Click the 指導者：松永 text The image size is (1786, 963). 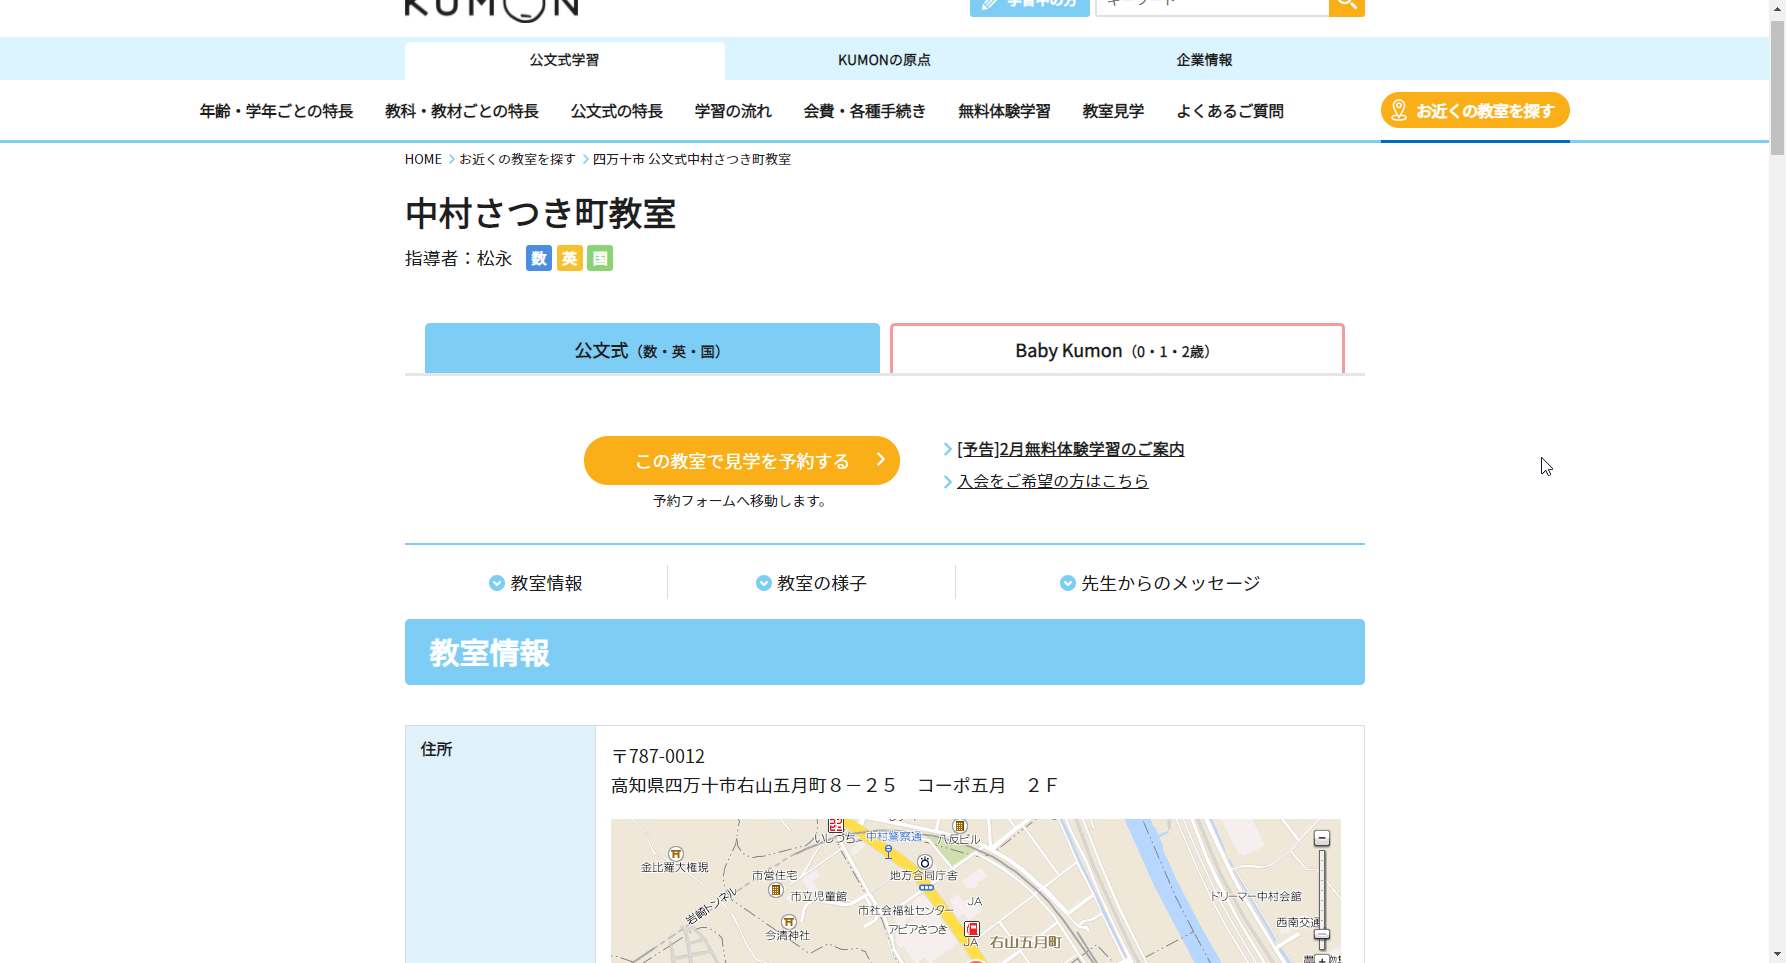coord(459,259)
